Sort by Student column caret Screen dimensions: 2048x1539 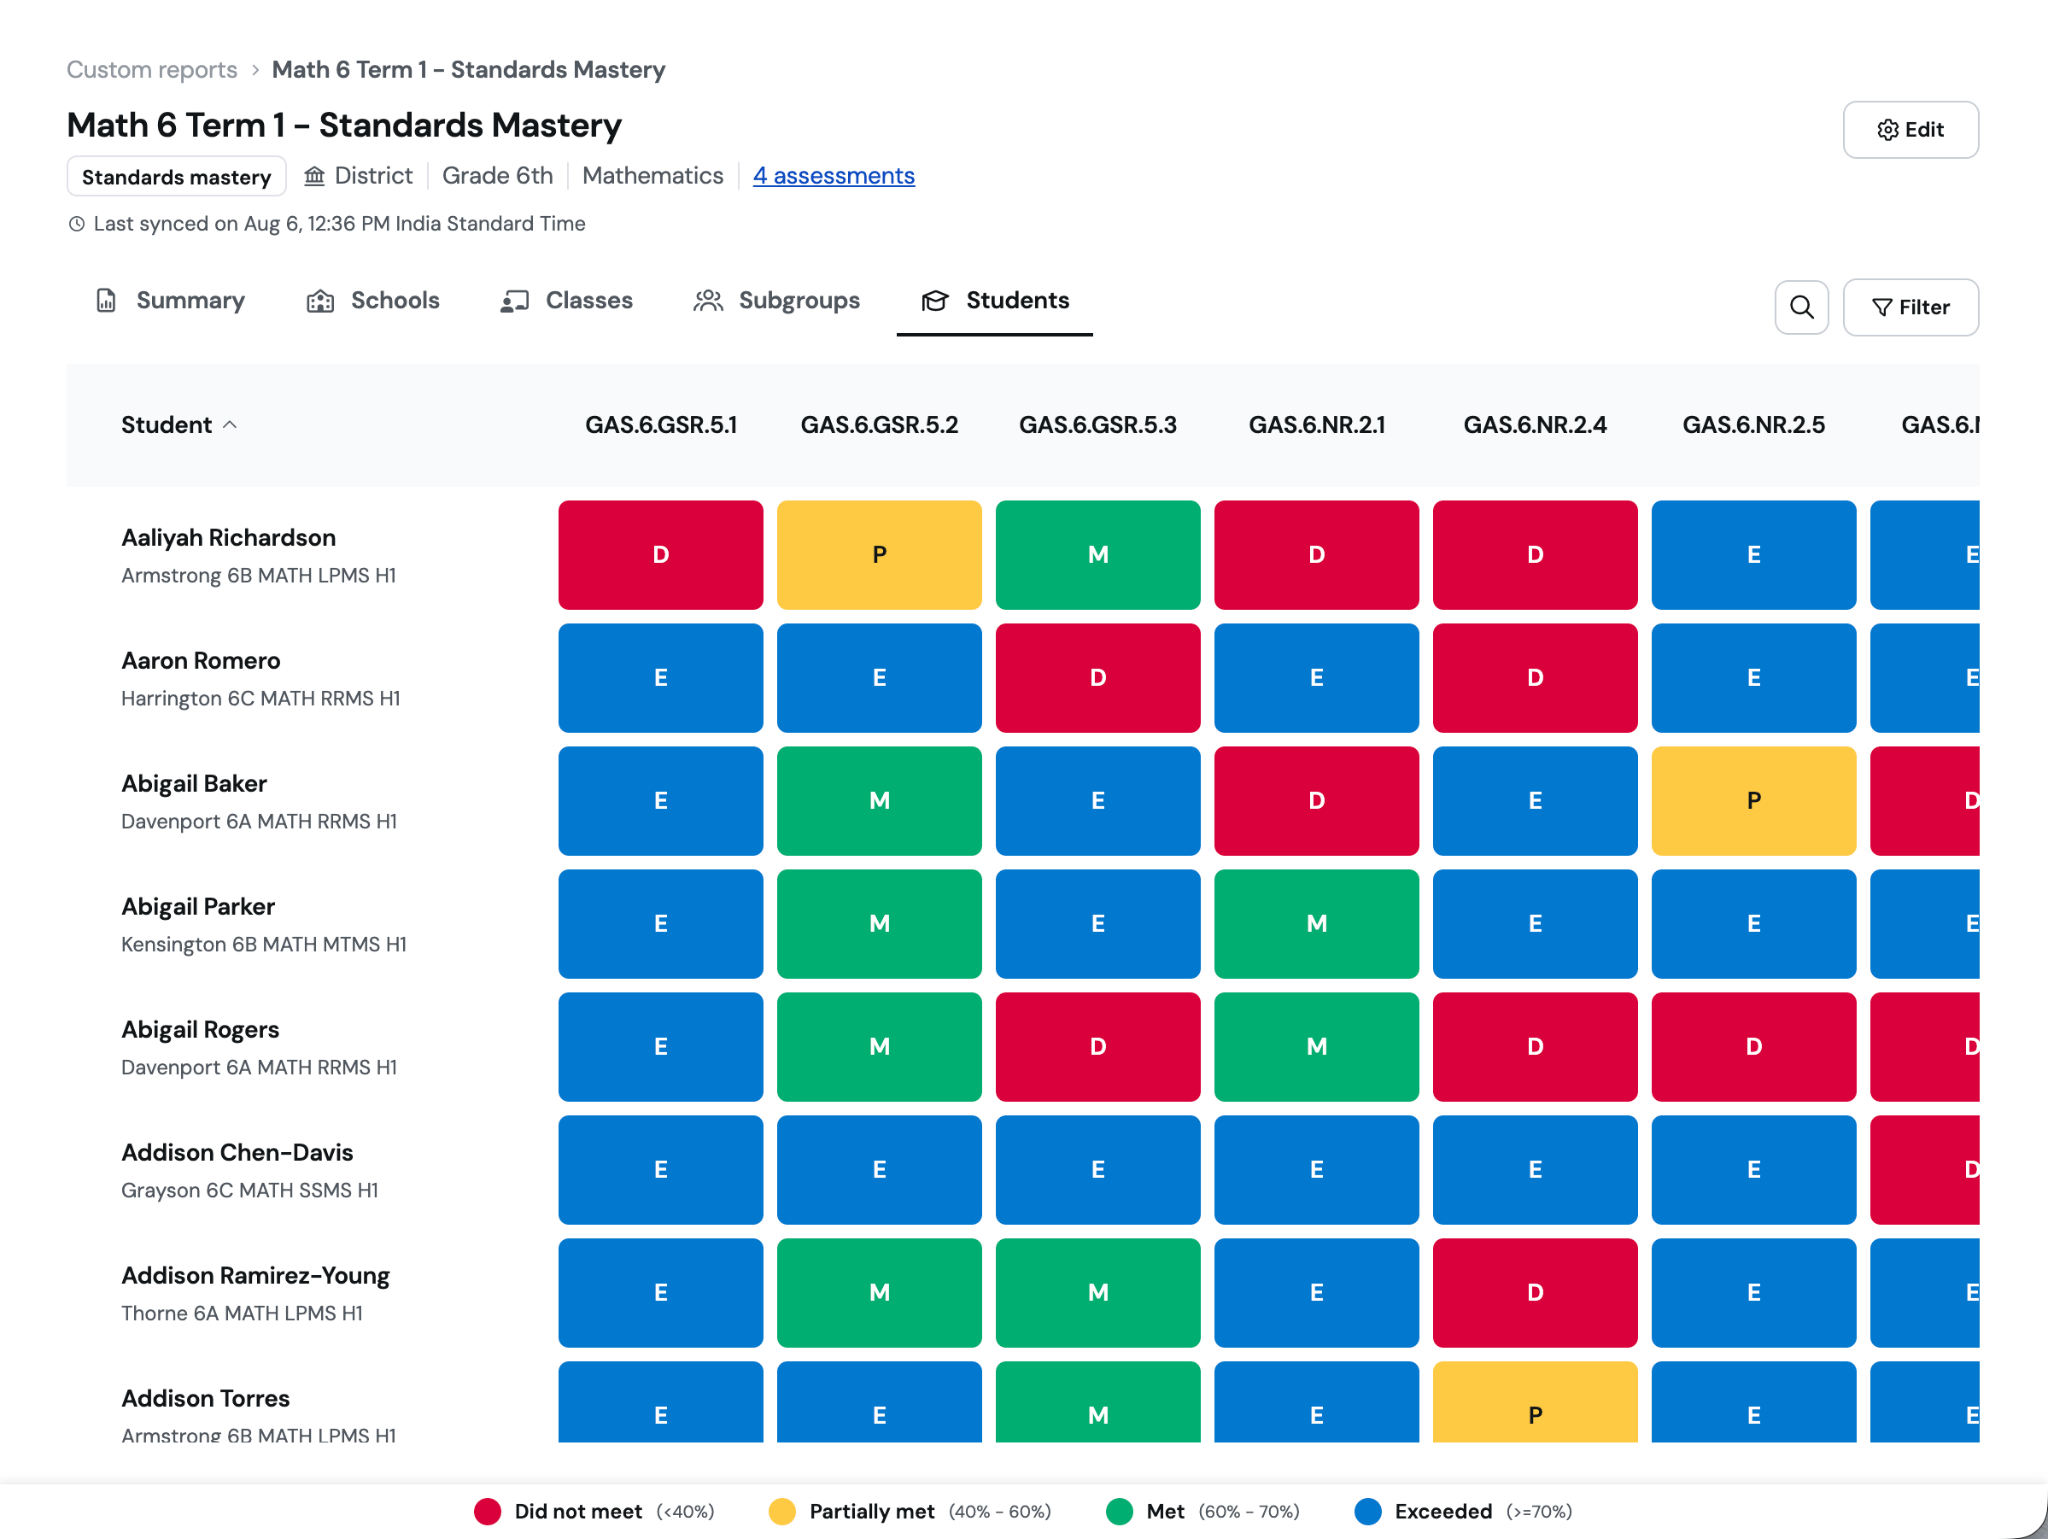(x=230, y=425)
